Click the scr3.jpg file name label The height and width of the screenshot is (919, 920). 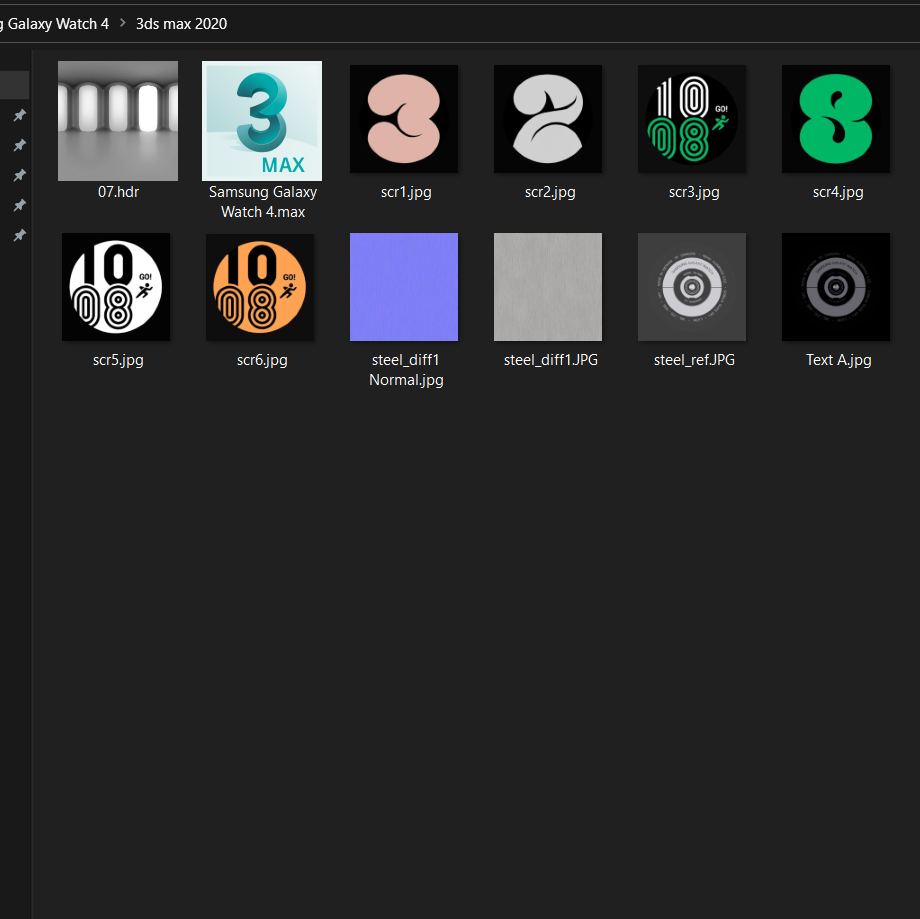694,192
